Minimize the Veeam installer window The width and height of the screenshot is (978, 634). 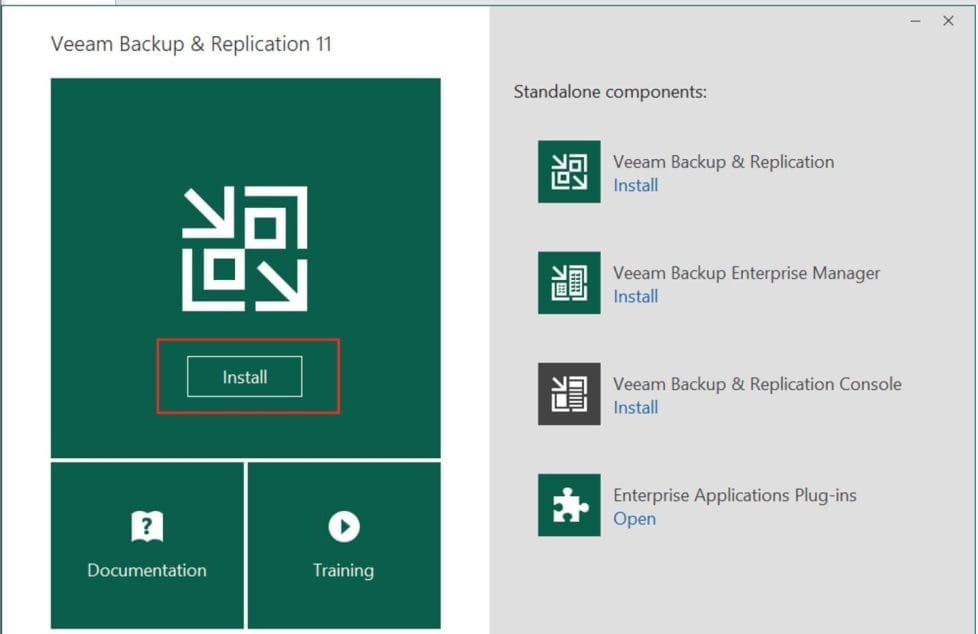point(915,21)
